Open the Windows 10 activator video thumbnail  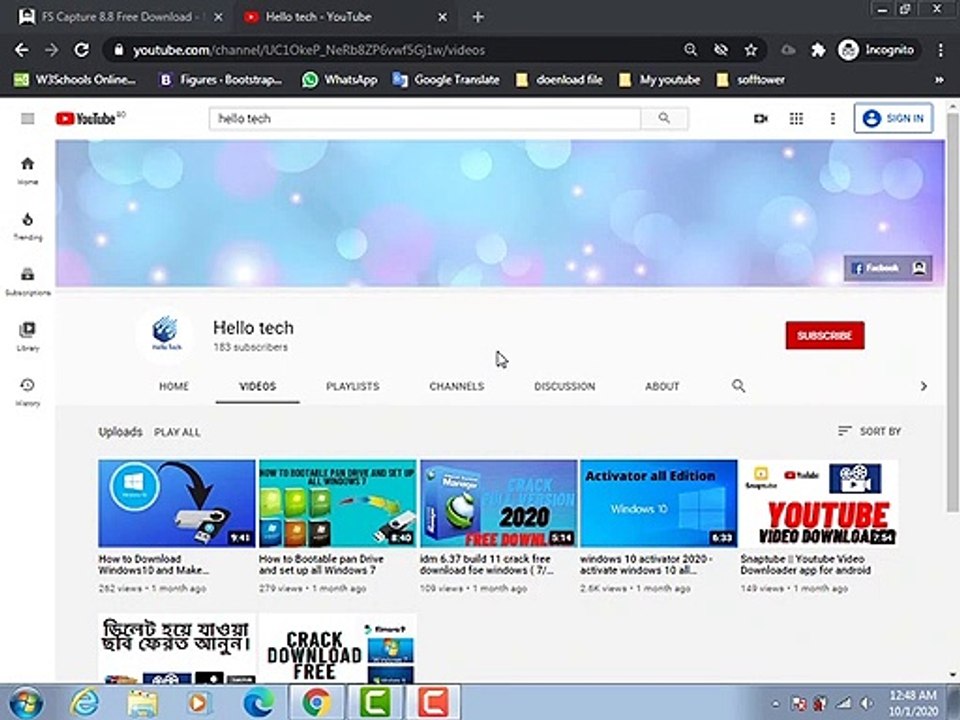pos(659,503)
